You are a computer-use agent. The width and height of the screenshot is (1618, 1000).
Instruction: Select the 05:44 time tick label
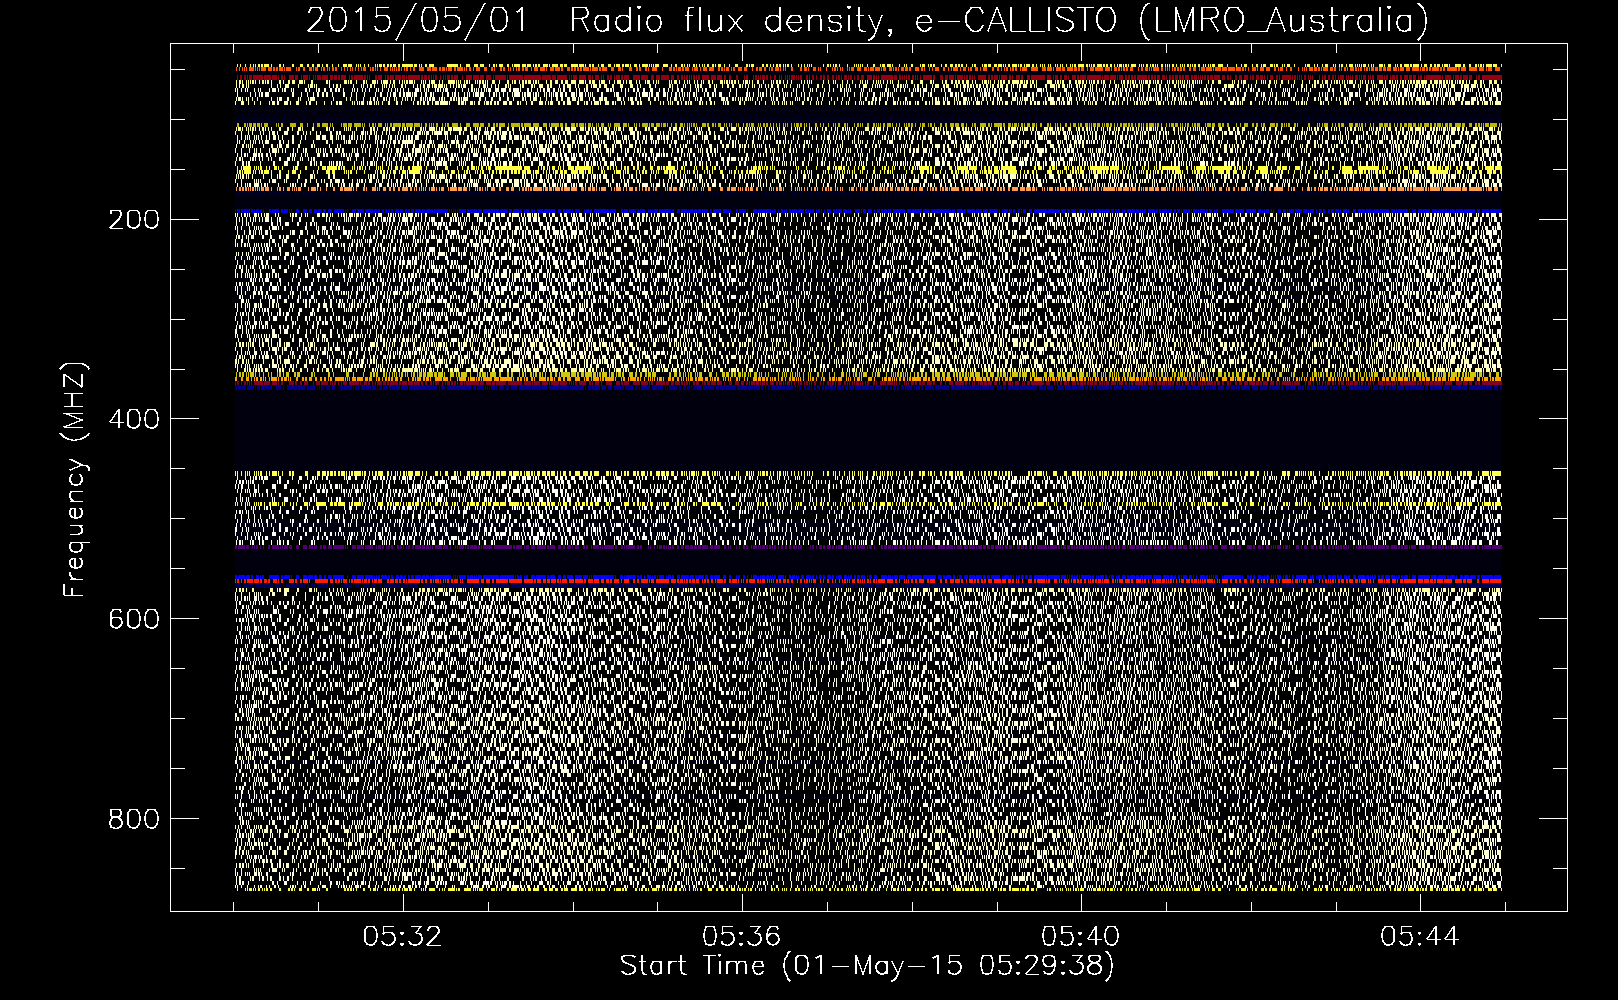[x=1419, y=937]
